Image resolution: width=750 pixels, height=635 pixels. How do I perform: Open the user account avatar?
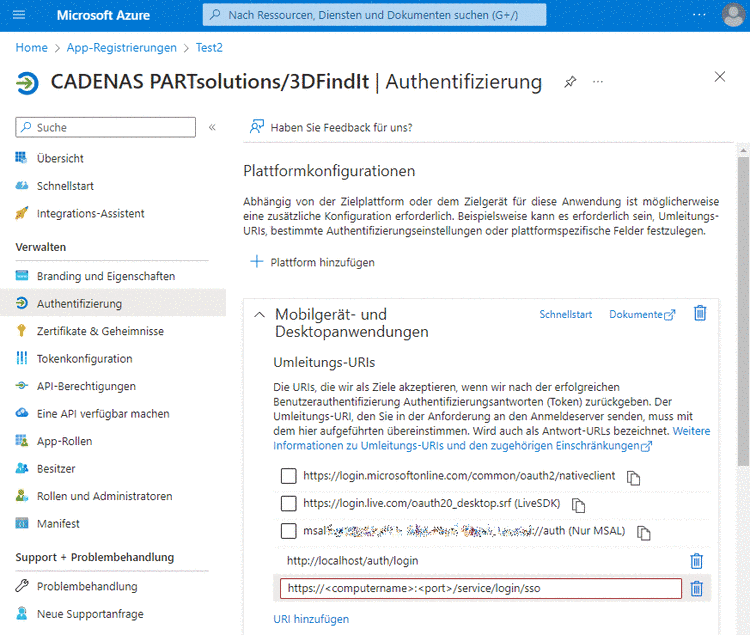tap(733, 15)
